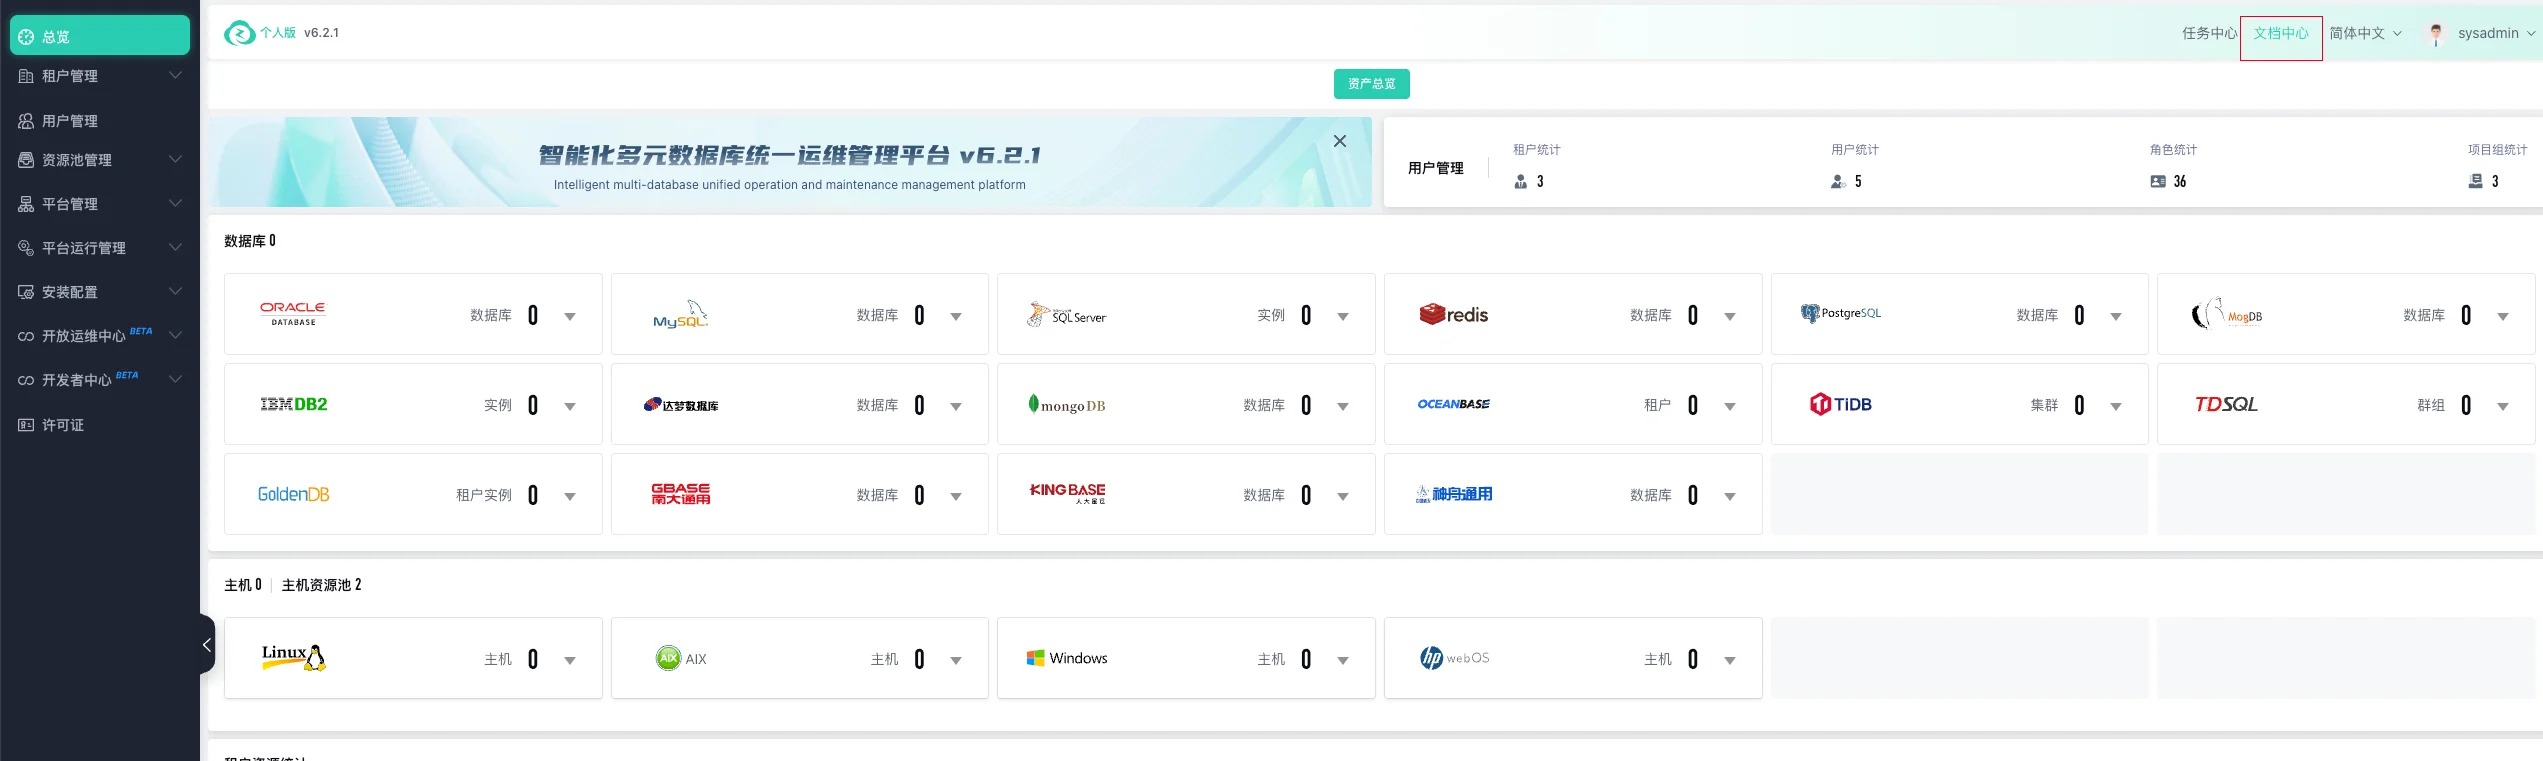The height and width of the screenshot is (761, 2543).
Task: Collapse the left sidebar with arrow handle
Action: 207,645
